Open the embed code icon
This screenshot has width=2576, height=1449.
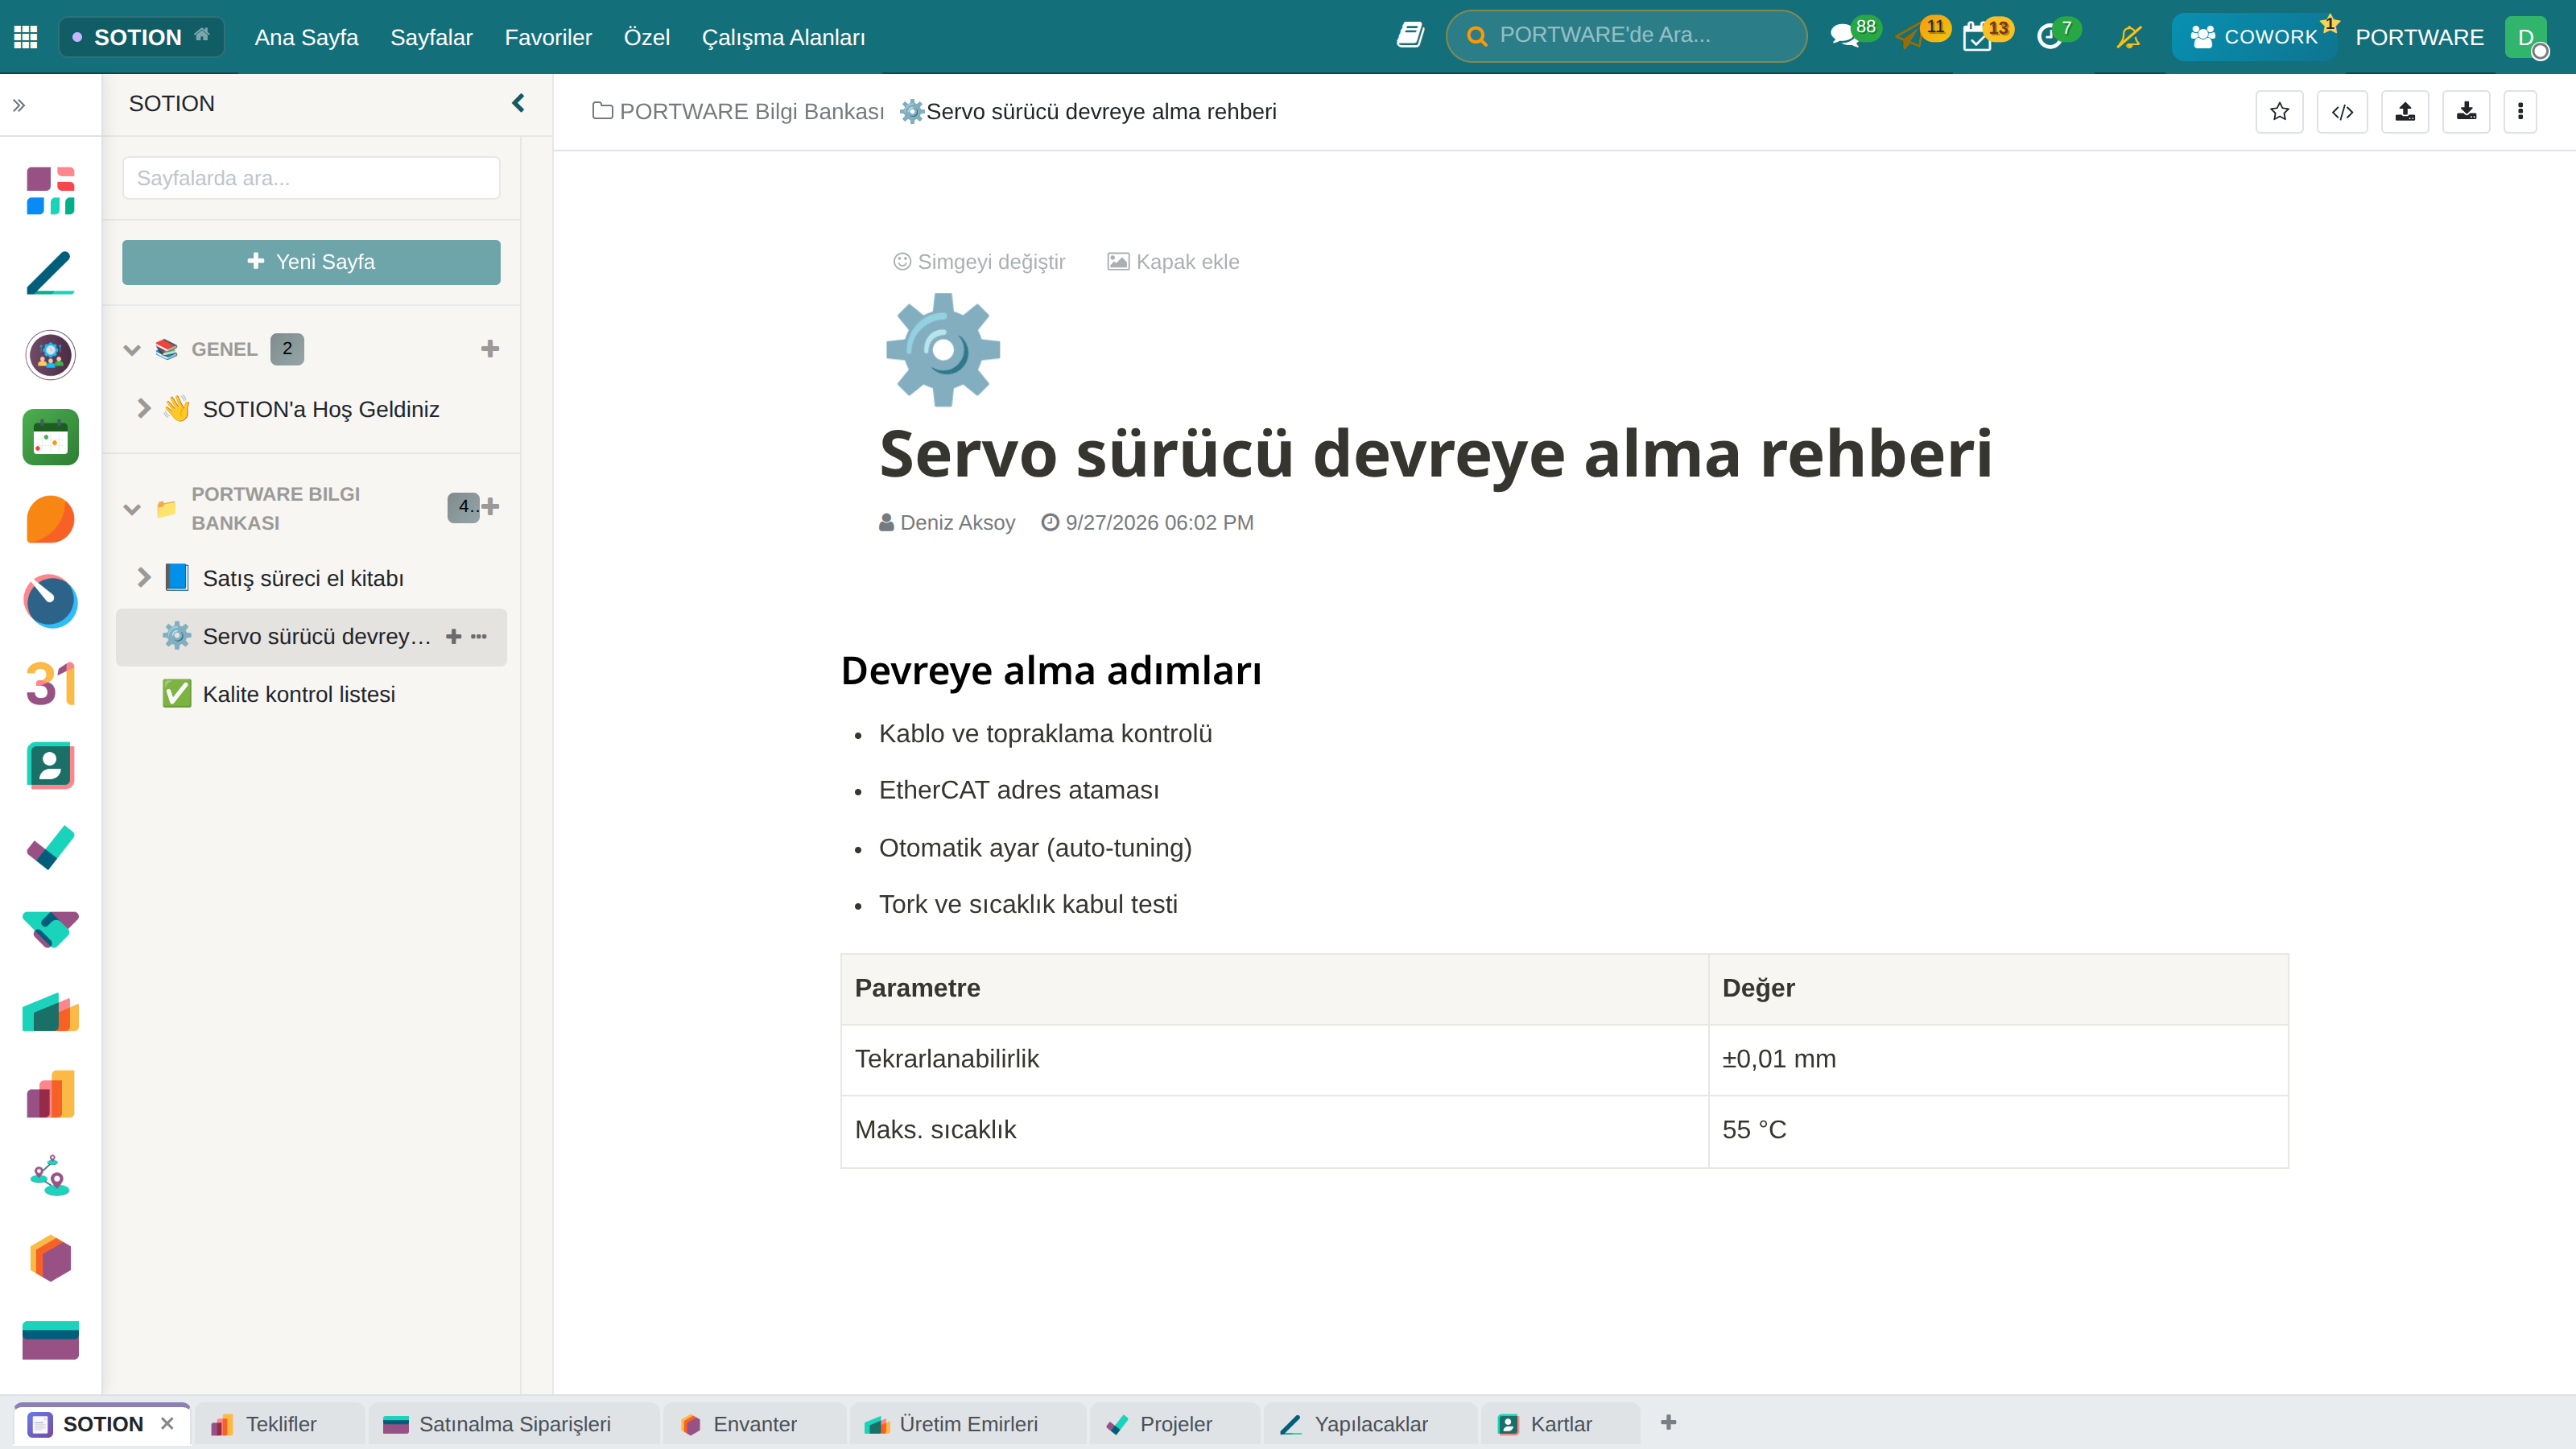(x=2342, y=112)
